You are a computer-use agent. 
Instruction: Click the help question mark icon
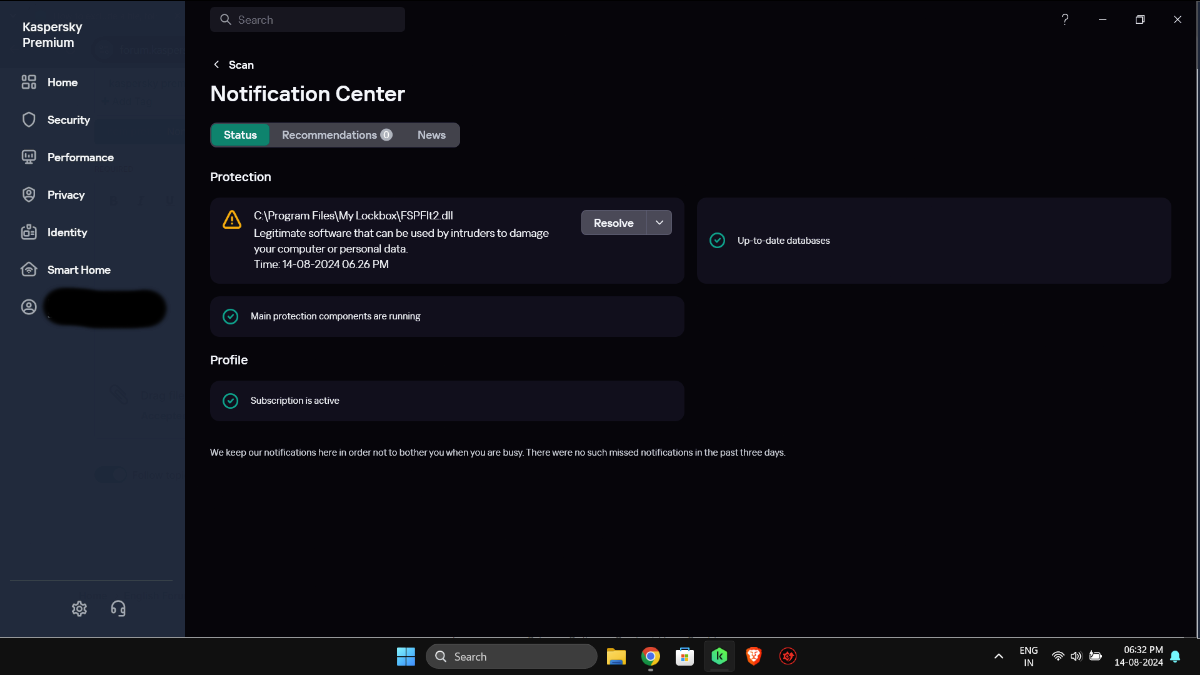(x=1065, y=20)
